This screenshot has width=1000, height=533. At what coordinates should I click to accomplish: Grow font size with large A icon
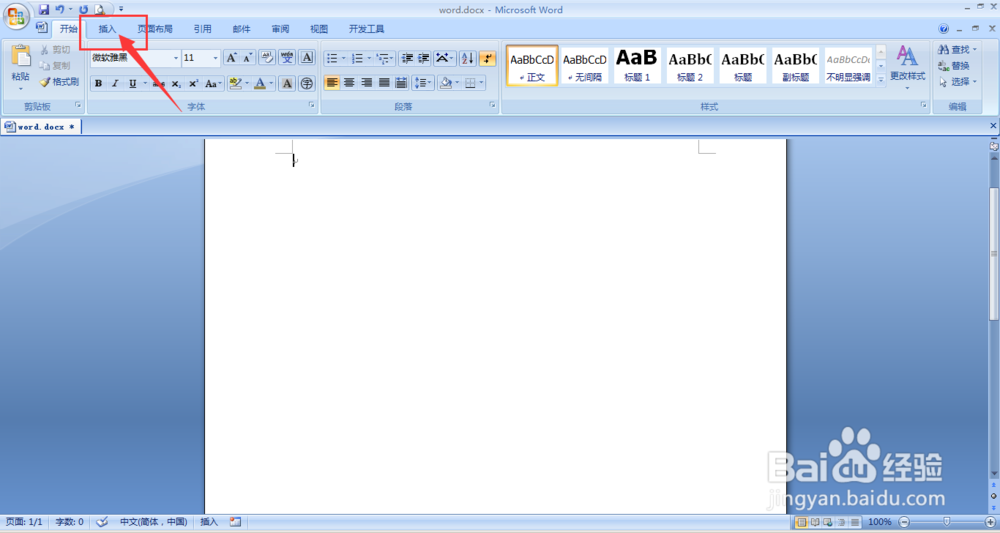pyautogui.click(x=232, y=58)
